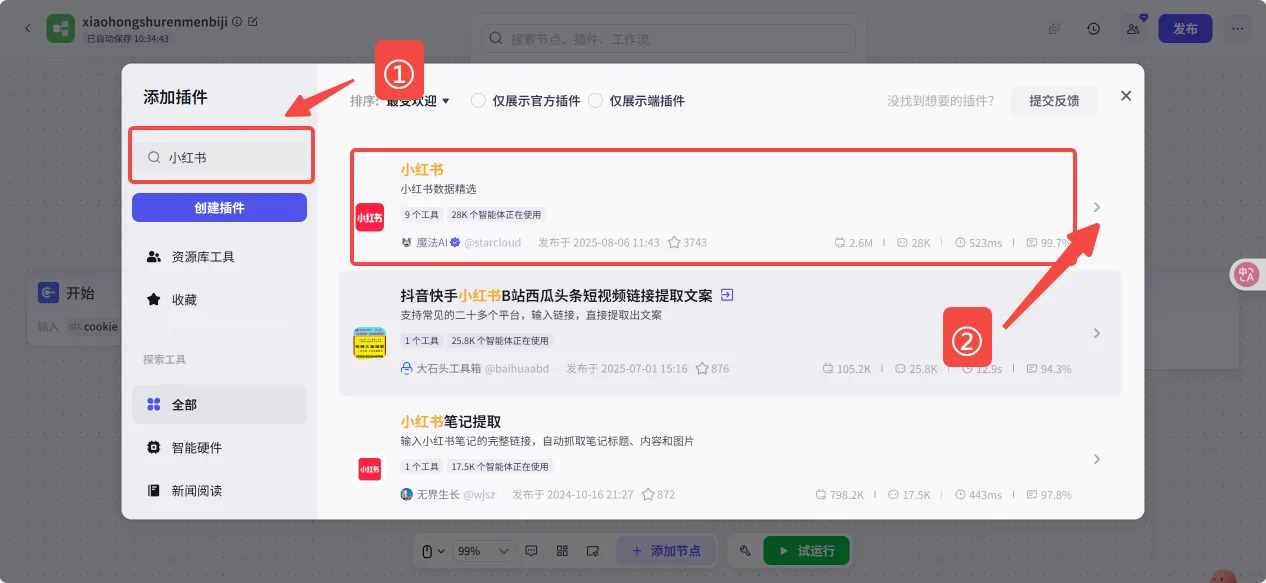This screenshot has height=583, width=1266.
Task: Click the icon beside 抖音快手 plugin title
Action: (x=727, y=295)
